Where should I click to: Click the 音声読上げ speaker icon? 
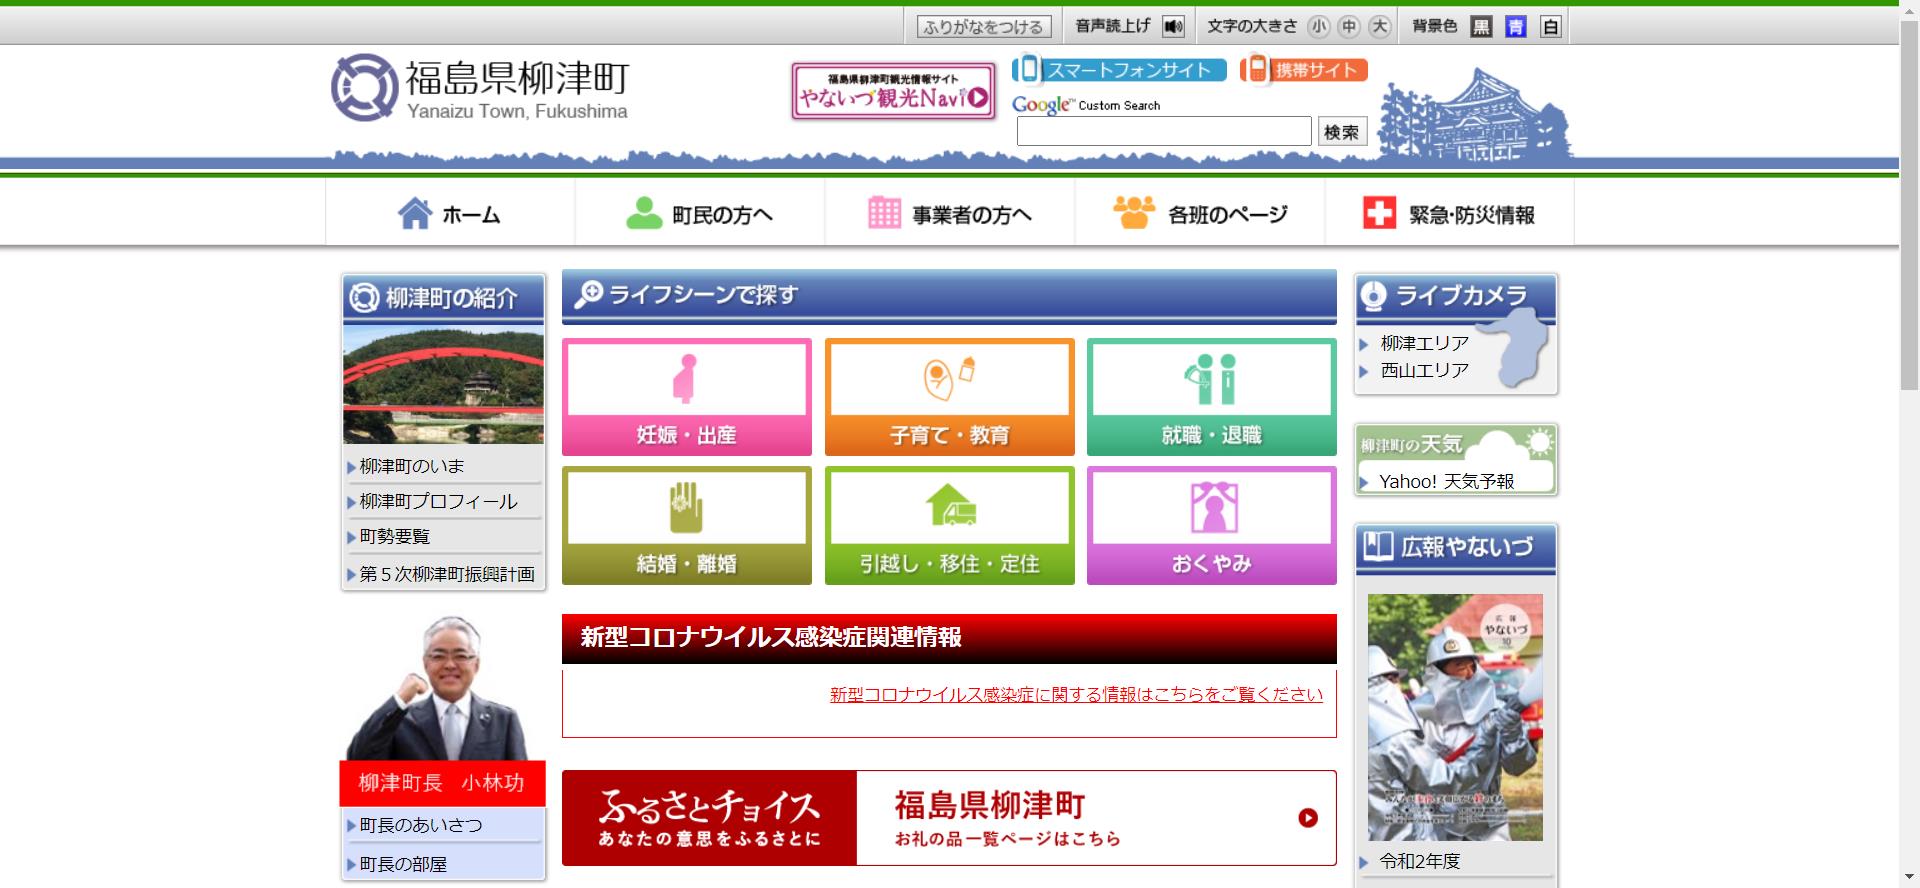(x=1174, y=27)
